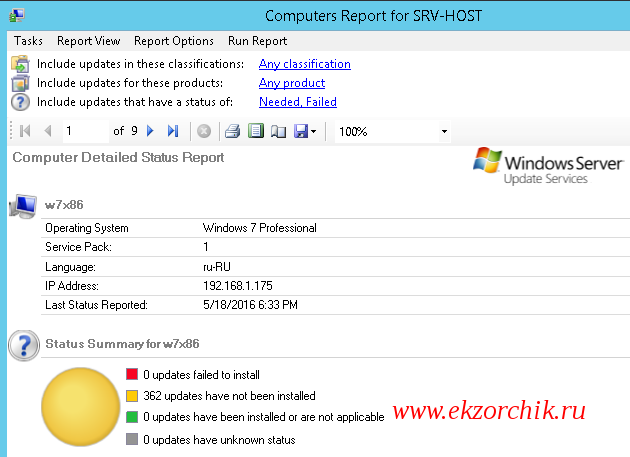
Task: Edit the current page number field
Action: point(86,131)
